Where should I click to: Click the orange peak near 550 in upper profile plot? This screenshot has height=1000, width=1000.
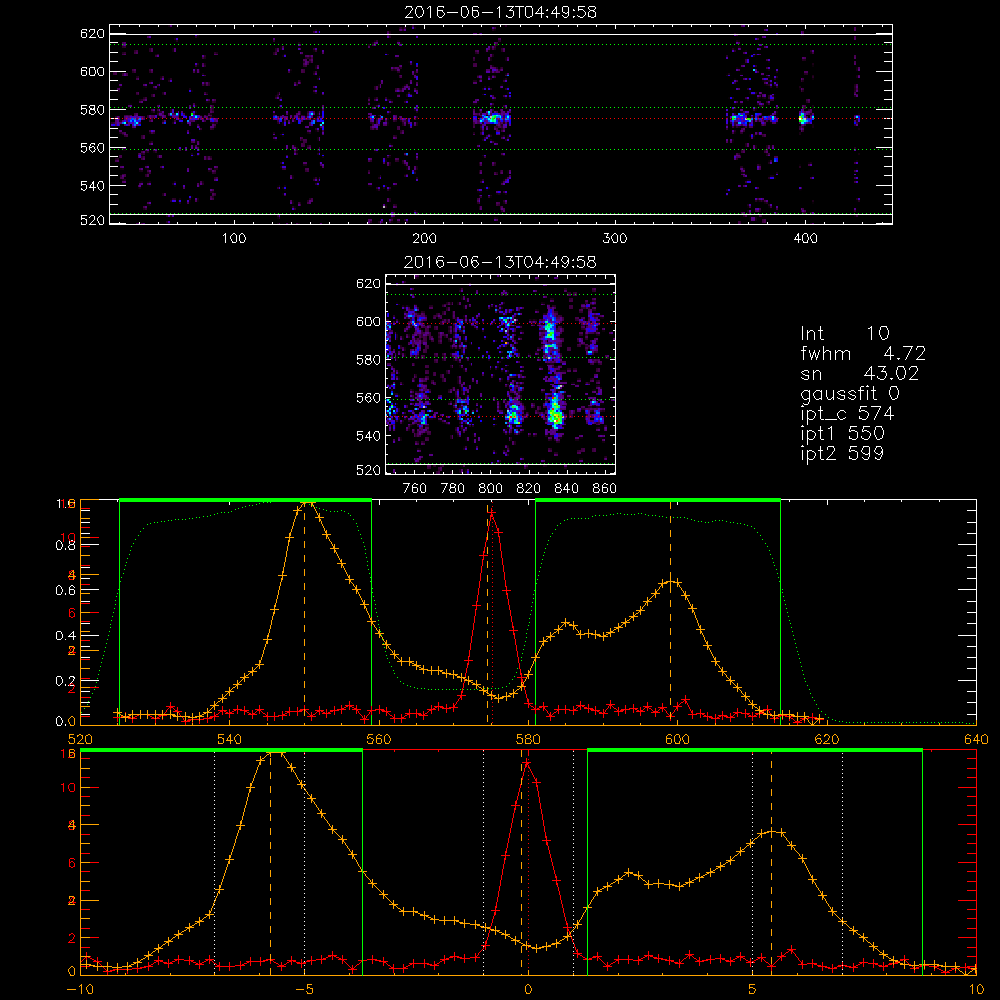pos(308,503)
